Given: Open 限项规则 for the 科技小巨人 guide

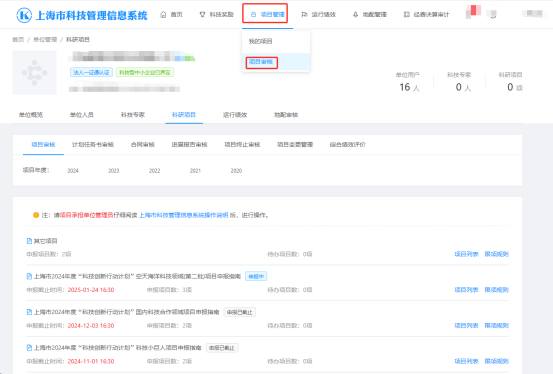Looking at the screenshot, I should 497,361.
